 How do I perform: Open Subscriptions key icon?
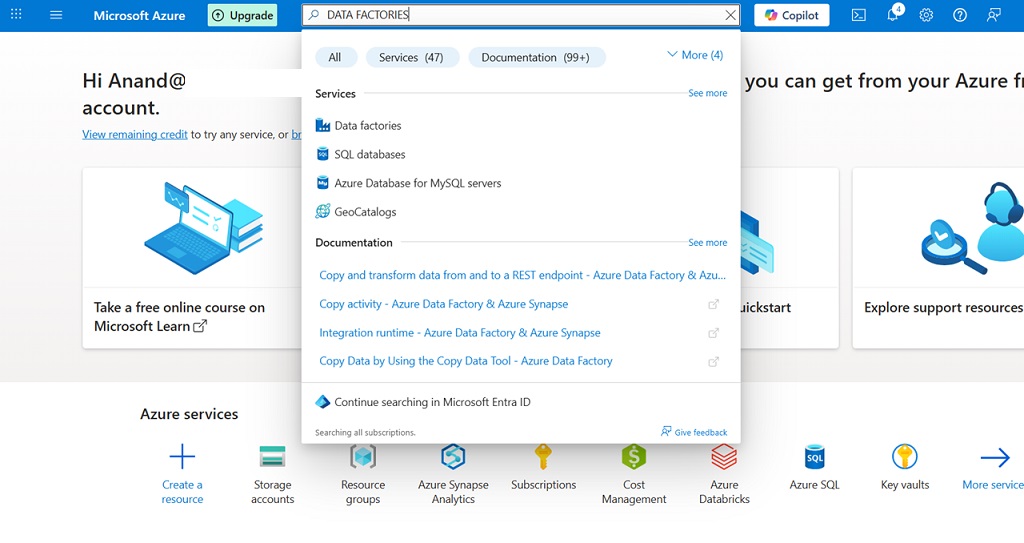543,457
